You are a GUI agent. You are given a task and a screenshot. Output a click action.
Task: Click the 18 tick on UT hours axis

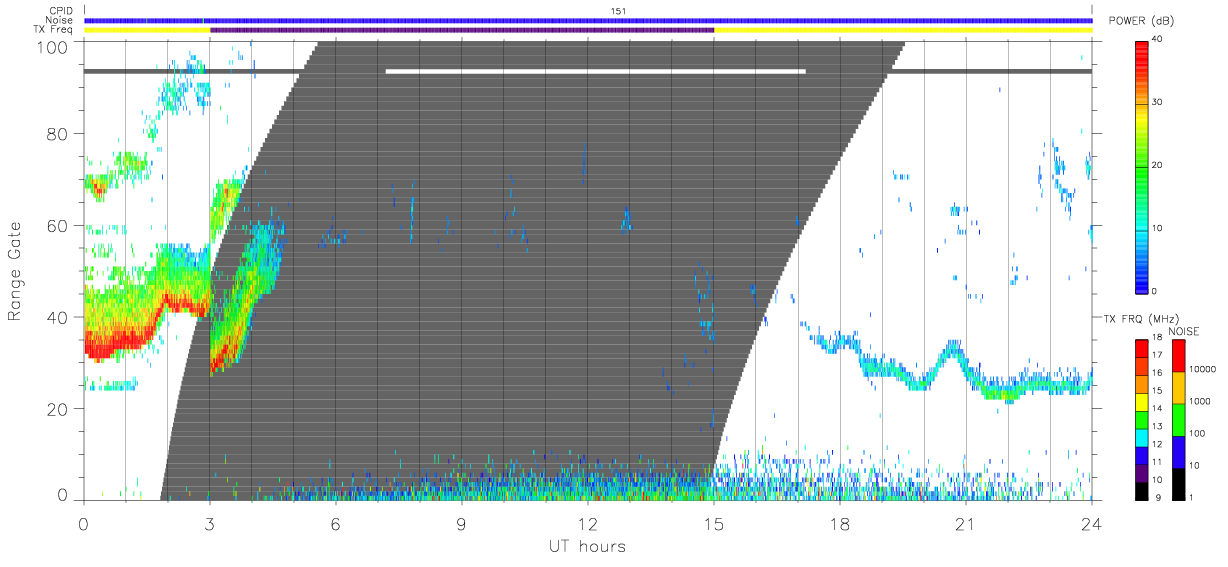(840, 522)
